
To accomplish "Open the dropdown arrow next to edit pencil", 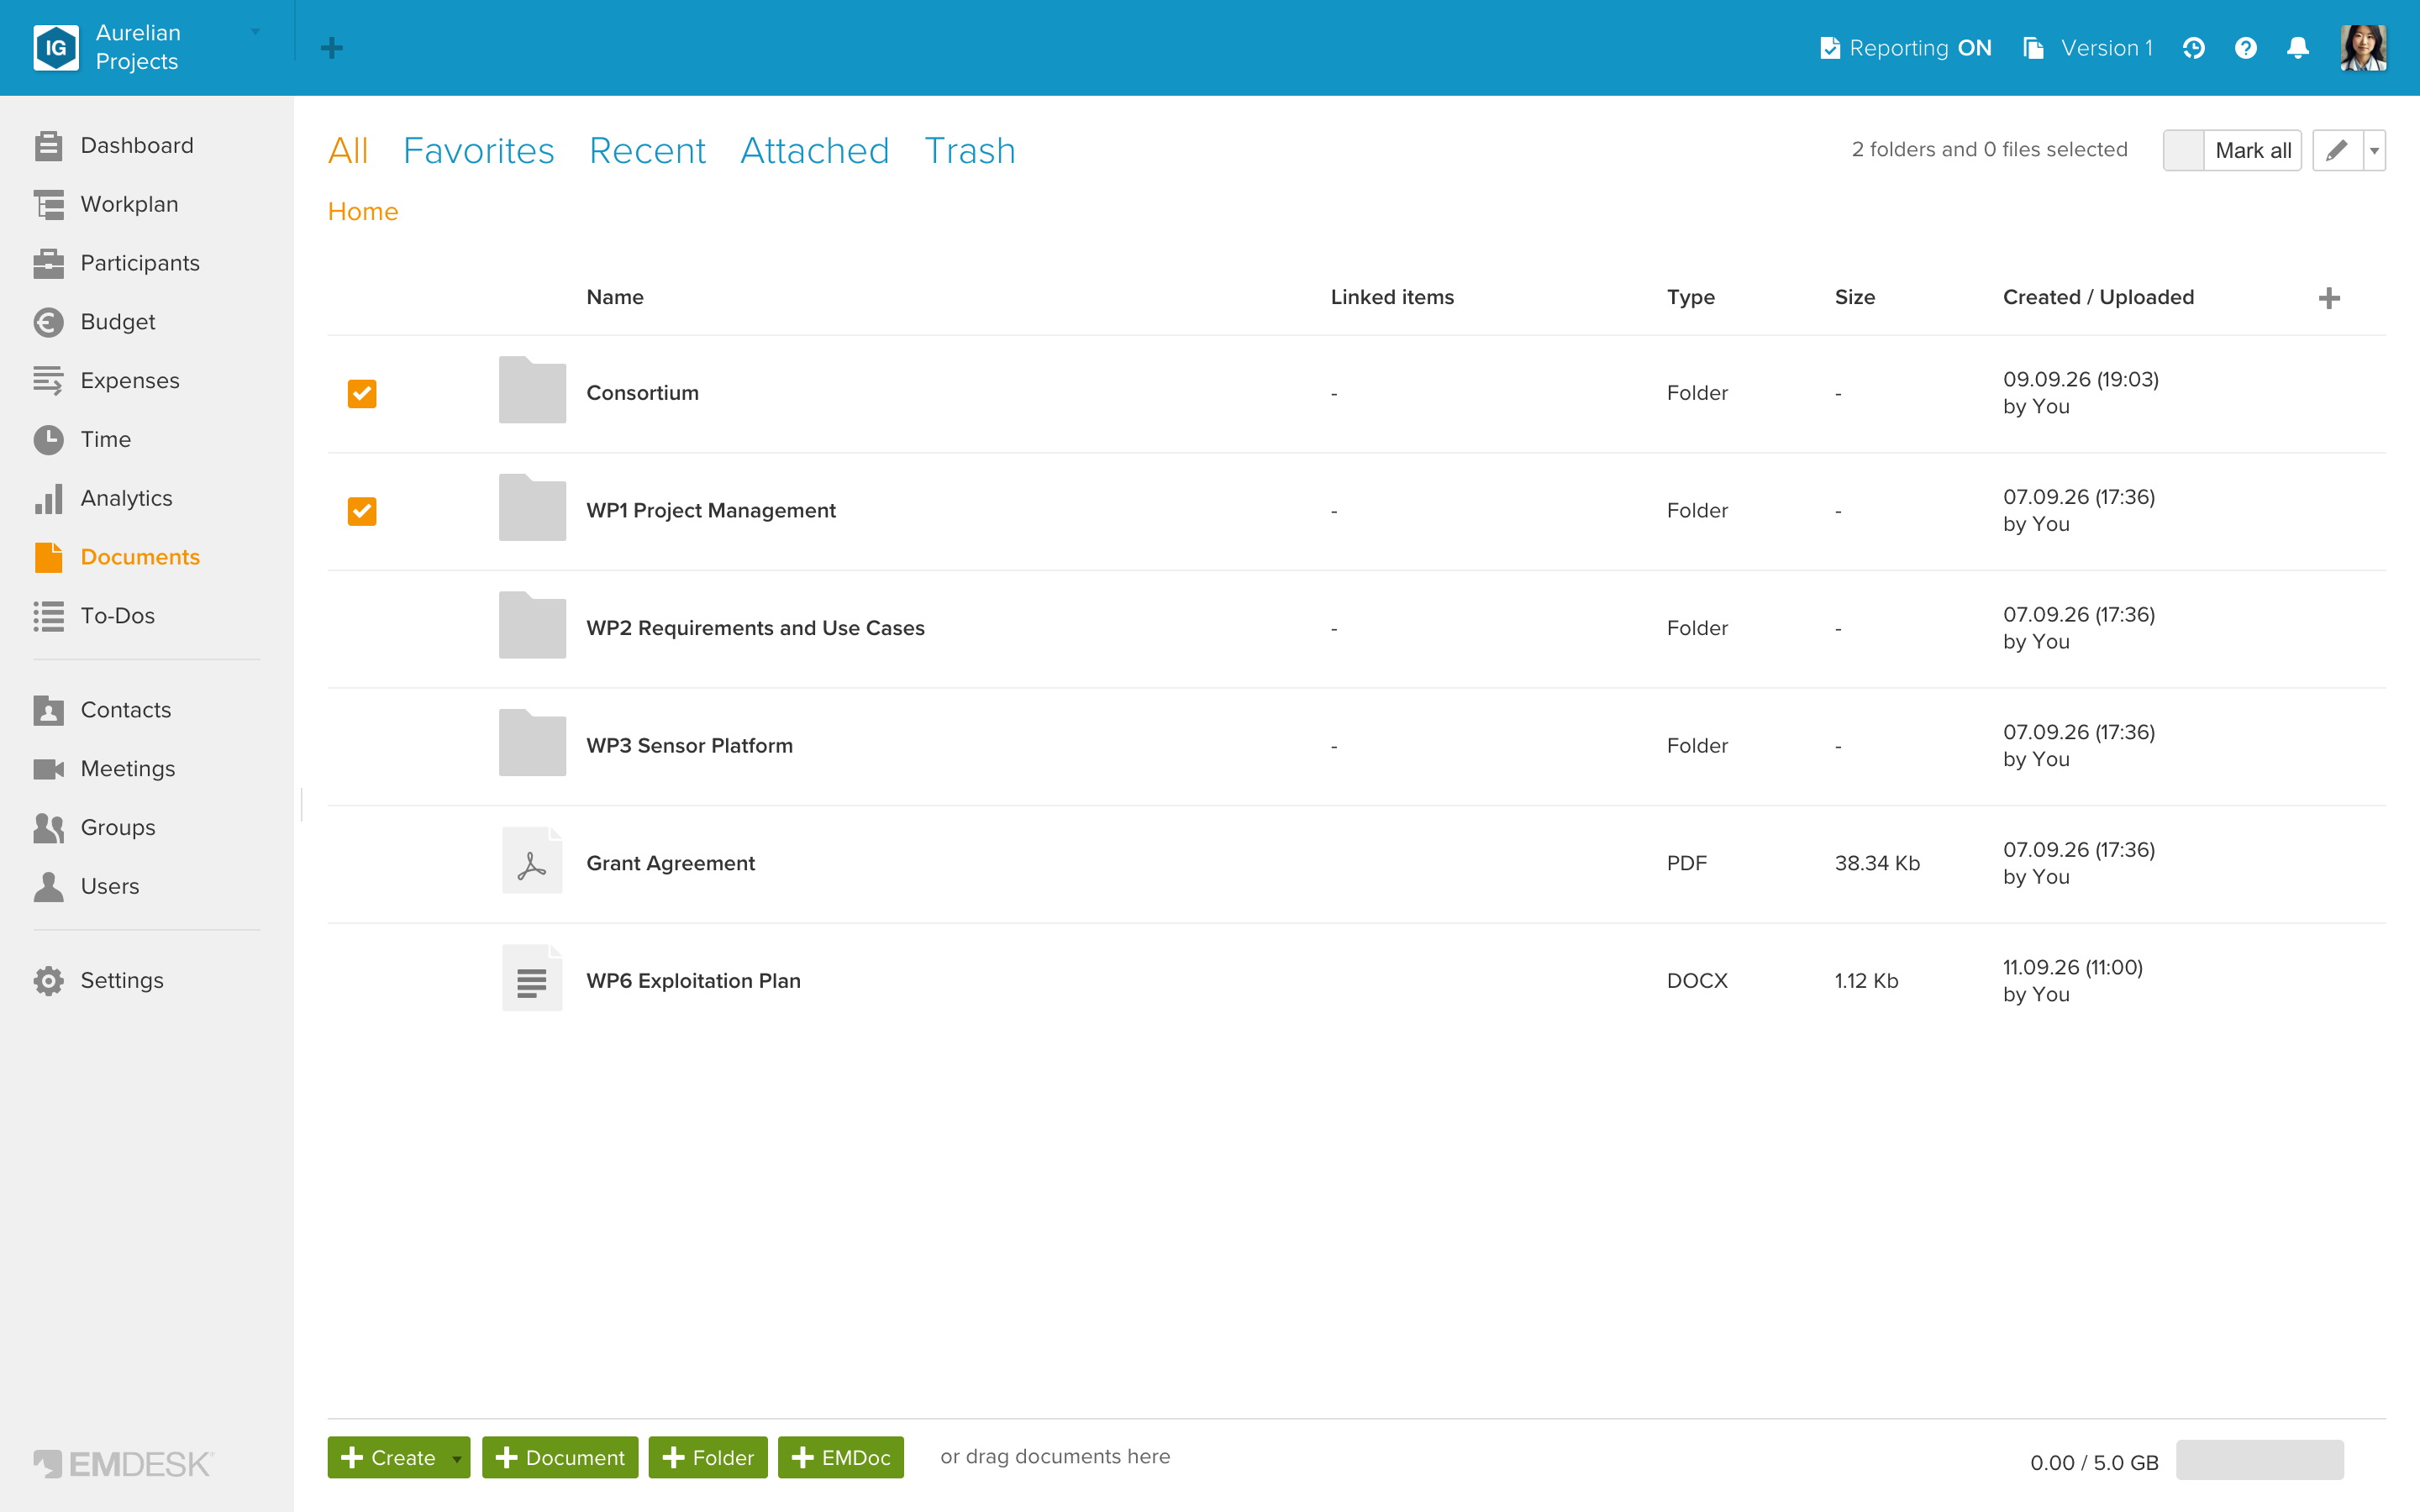I will [2374, 150].
